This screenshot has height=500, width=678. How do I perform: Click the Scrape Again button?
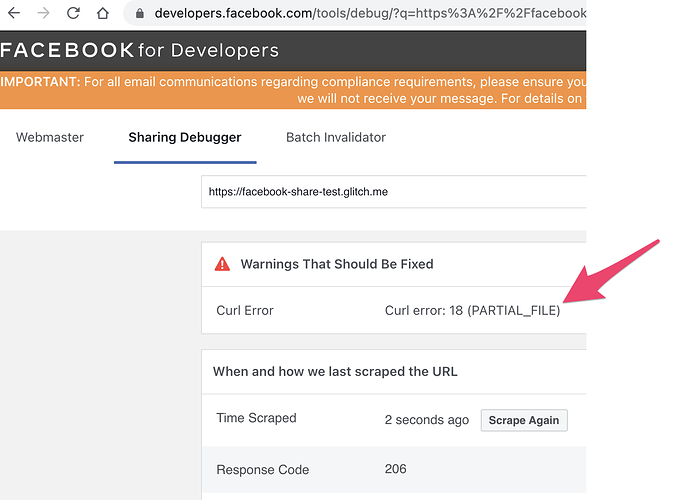[524, 420]
